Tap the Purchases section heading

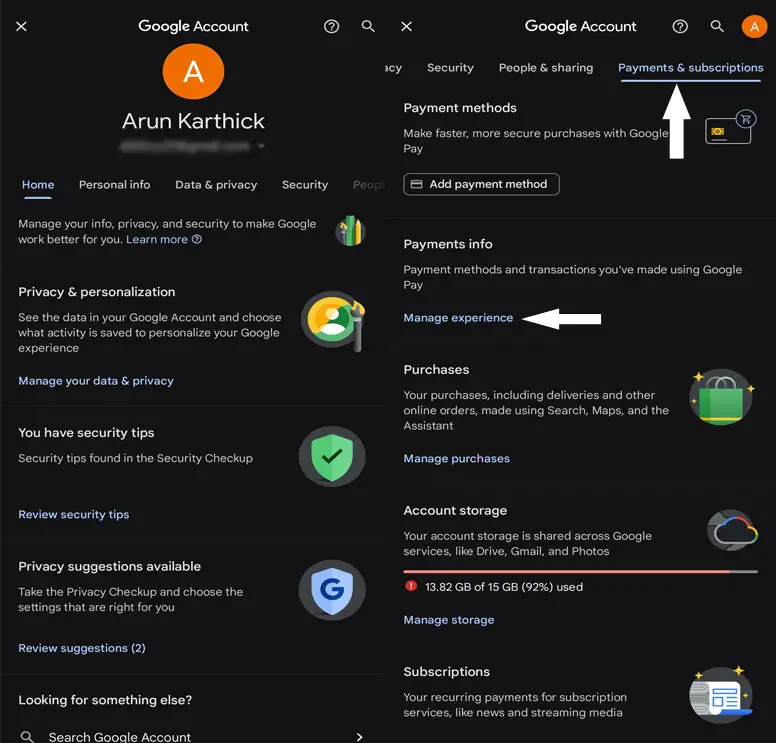click(x=436, y=370)
